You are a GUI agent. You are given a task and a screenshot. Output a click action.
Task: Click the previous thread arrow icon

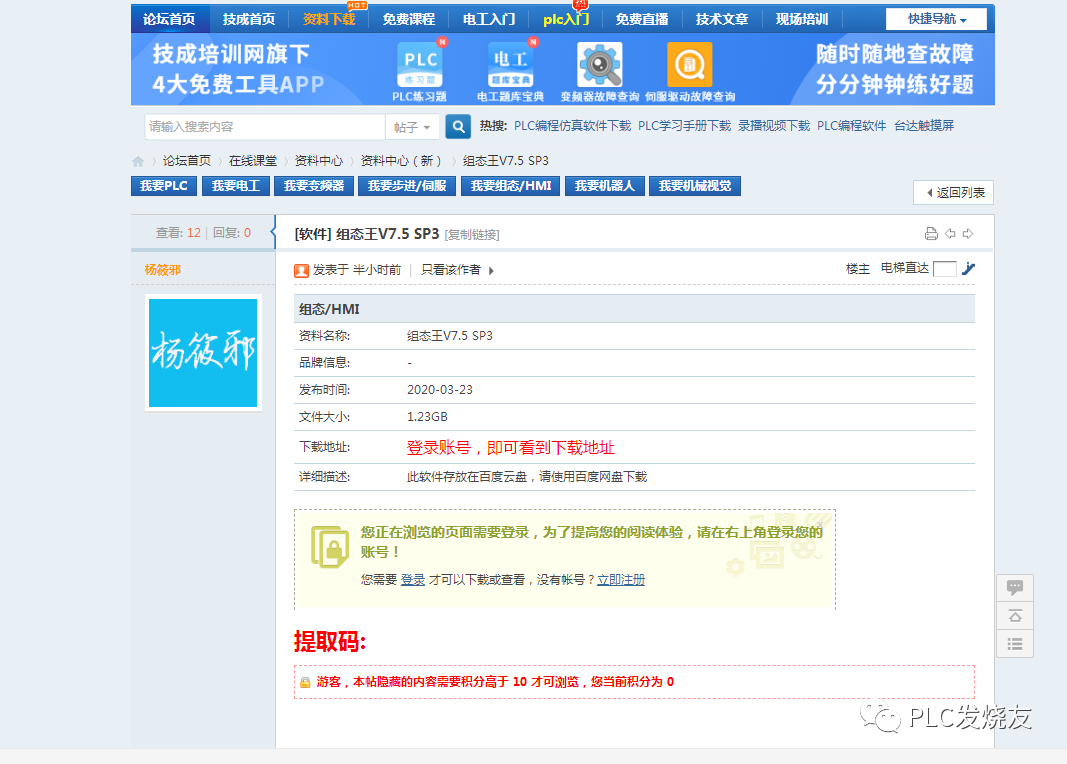[x=950, y=233]
